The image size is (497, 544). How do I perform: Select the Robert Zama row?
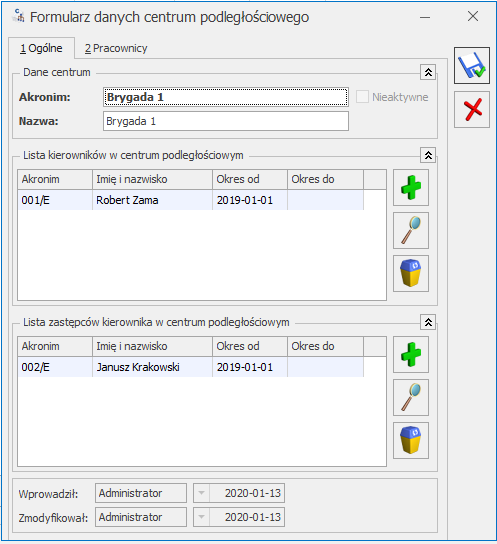pos(191,200)
